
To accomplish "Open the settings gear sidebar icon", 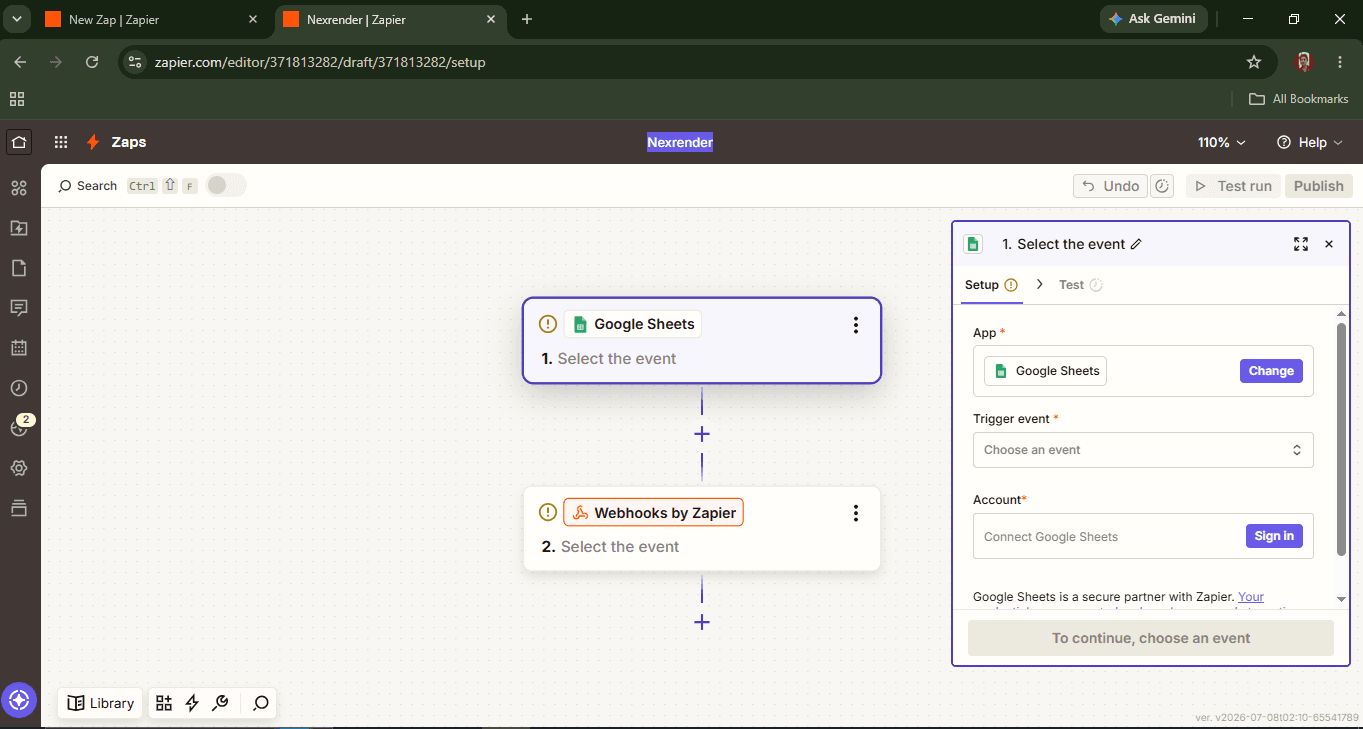I will [x=18, y=468].
